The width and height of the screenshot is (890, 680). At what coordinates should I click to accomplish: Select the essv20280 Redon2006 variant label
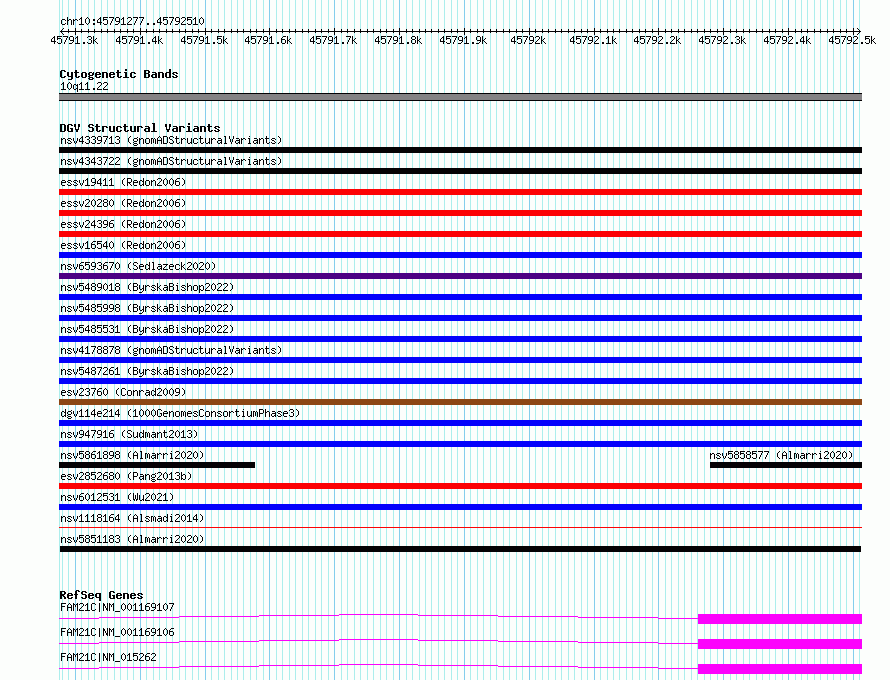point(123,203)
